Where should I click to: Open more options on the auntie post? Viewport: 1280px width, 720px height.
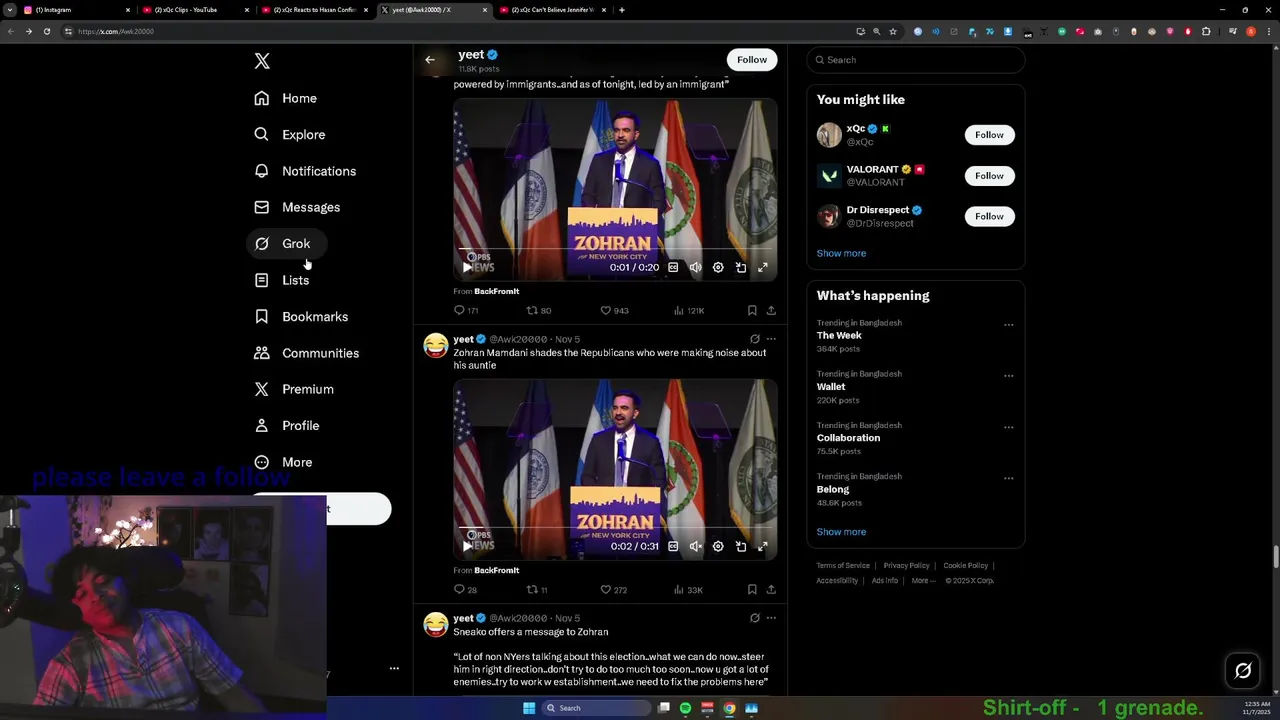pyautogui.click(x=771, y=339)
